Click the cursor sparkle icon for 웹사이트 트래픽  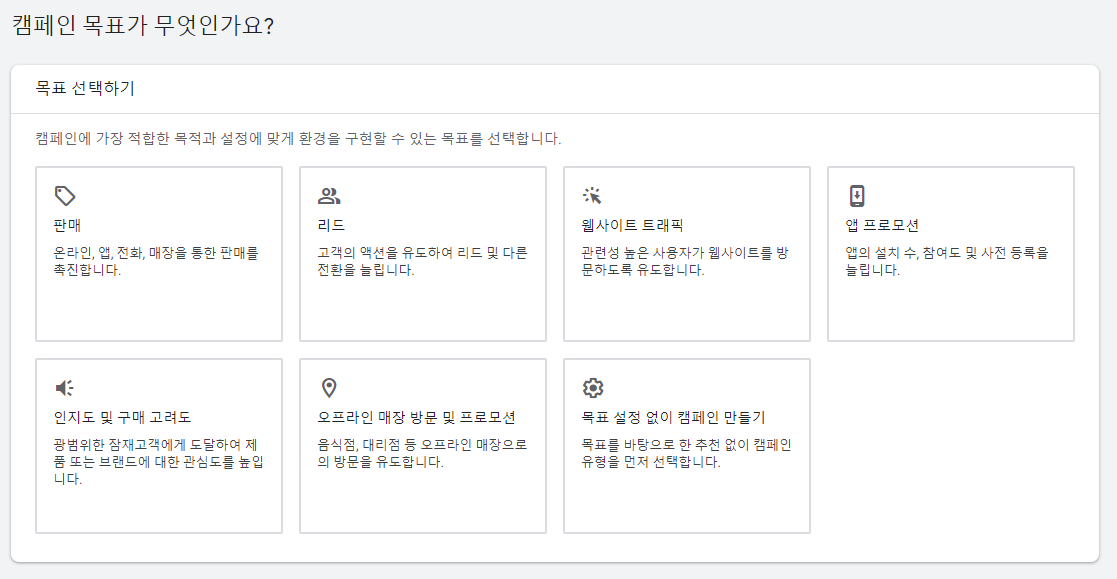593,196
